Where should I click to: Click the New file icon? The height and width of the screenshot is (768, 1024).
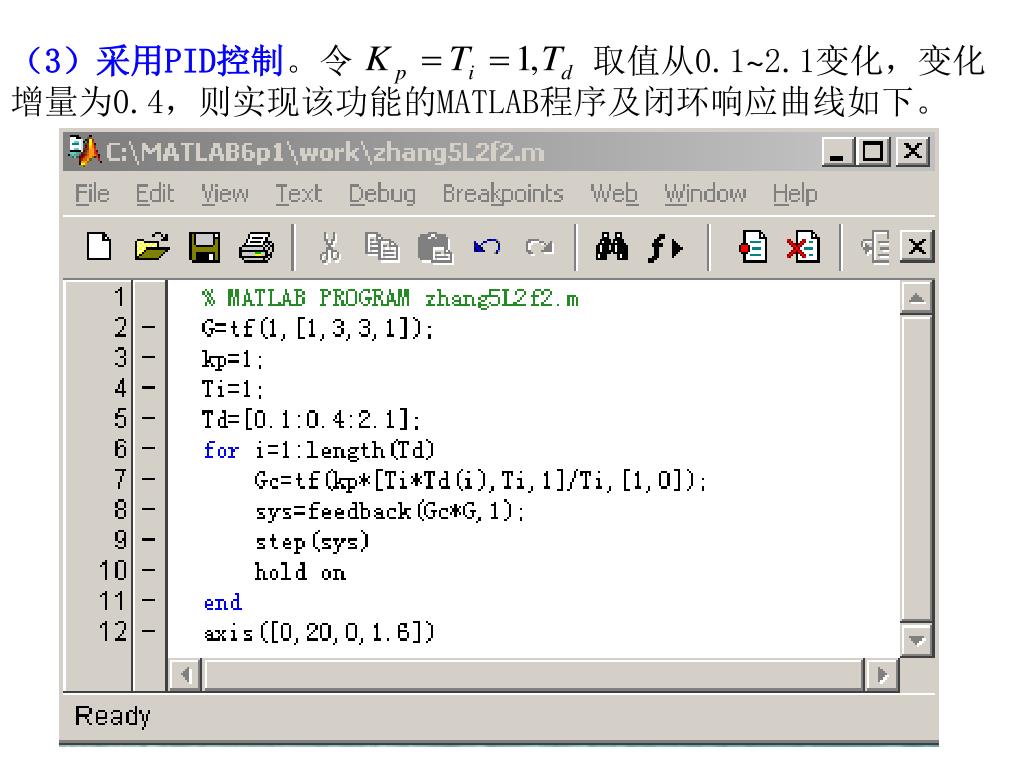coord(99,247)
